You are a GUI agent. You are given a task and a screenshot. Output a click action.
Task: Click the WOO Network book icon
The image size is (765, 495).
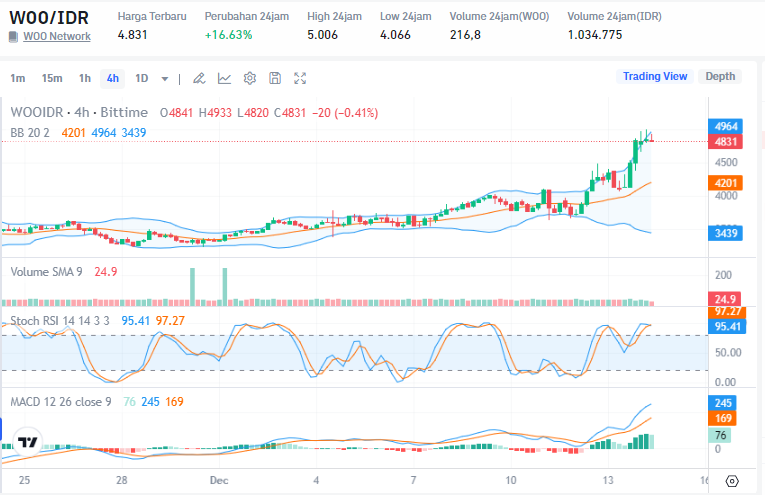14,37
